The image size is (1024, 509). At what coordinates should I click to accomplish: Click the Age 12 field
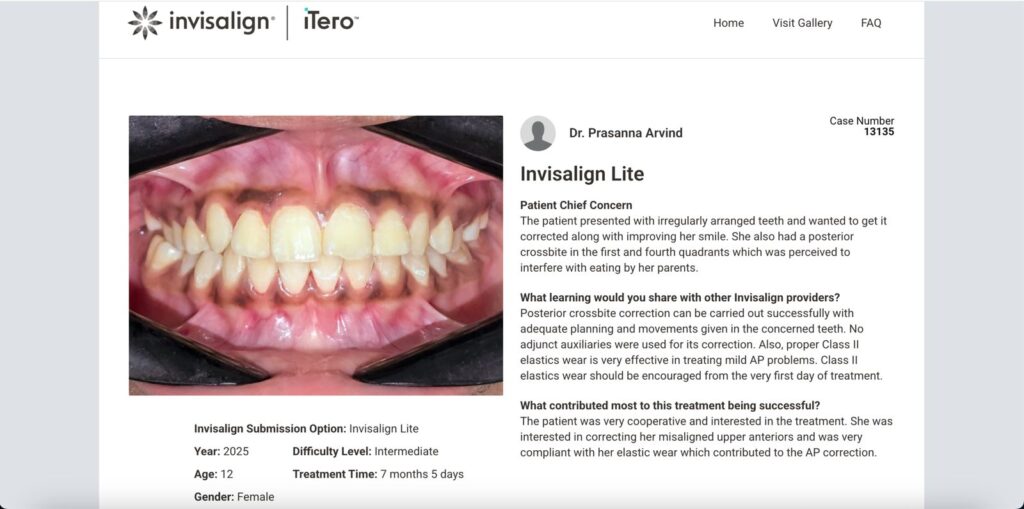tap(214, 474)
